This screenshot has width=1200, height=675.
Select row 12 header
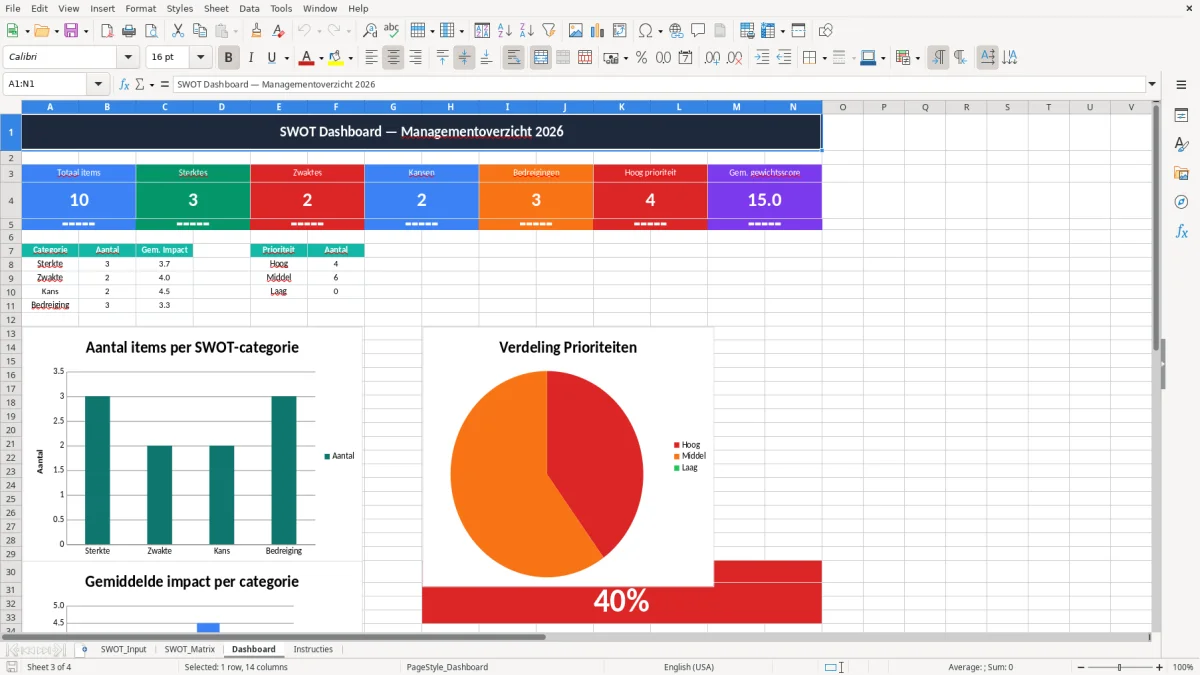click(x=10, y=319)
